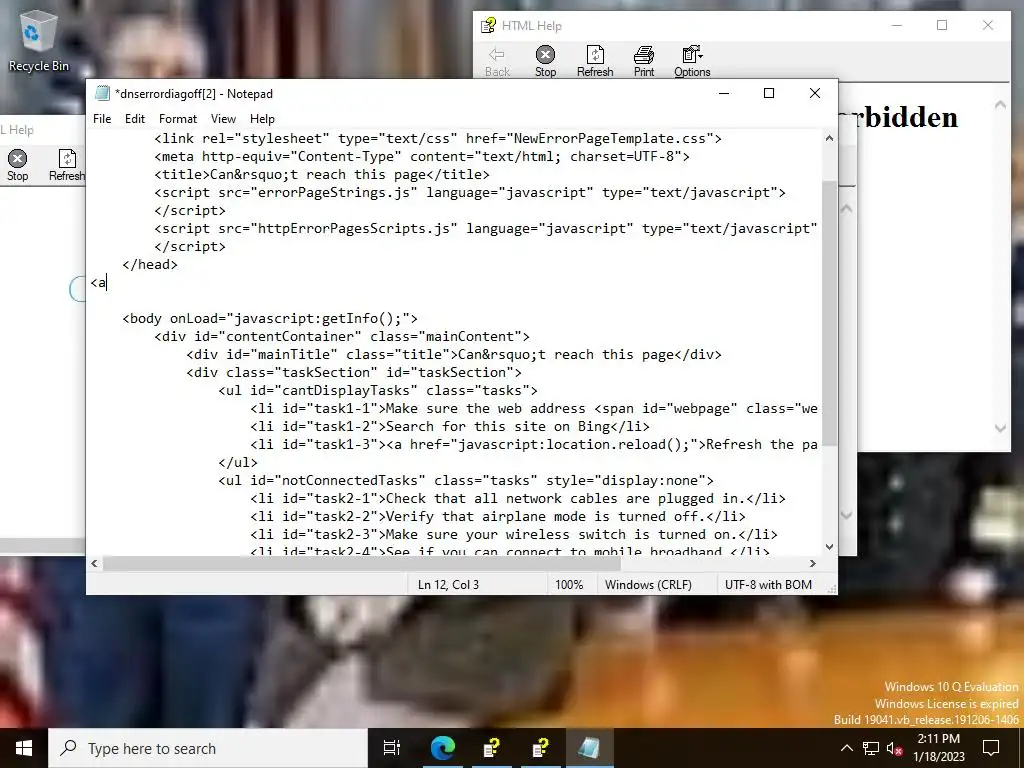
Task: Click the '</head>' line in Notepad
Action: (x=150, y=264)
